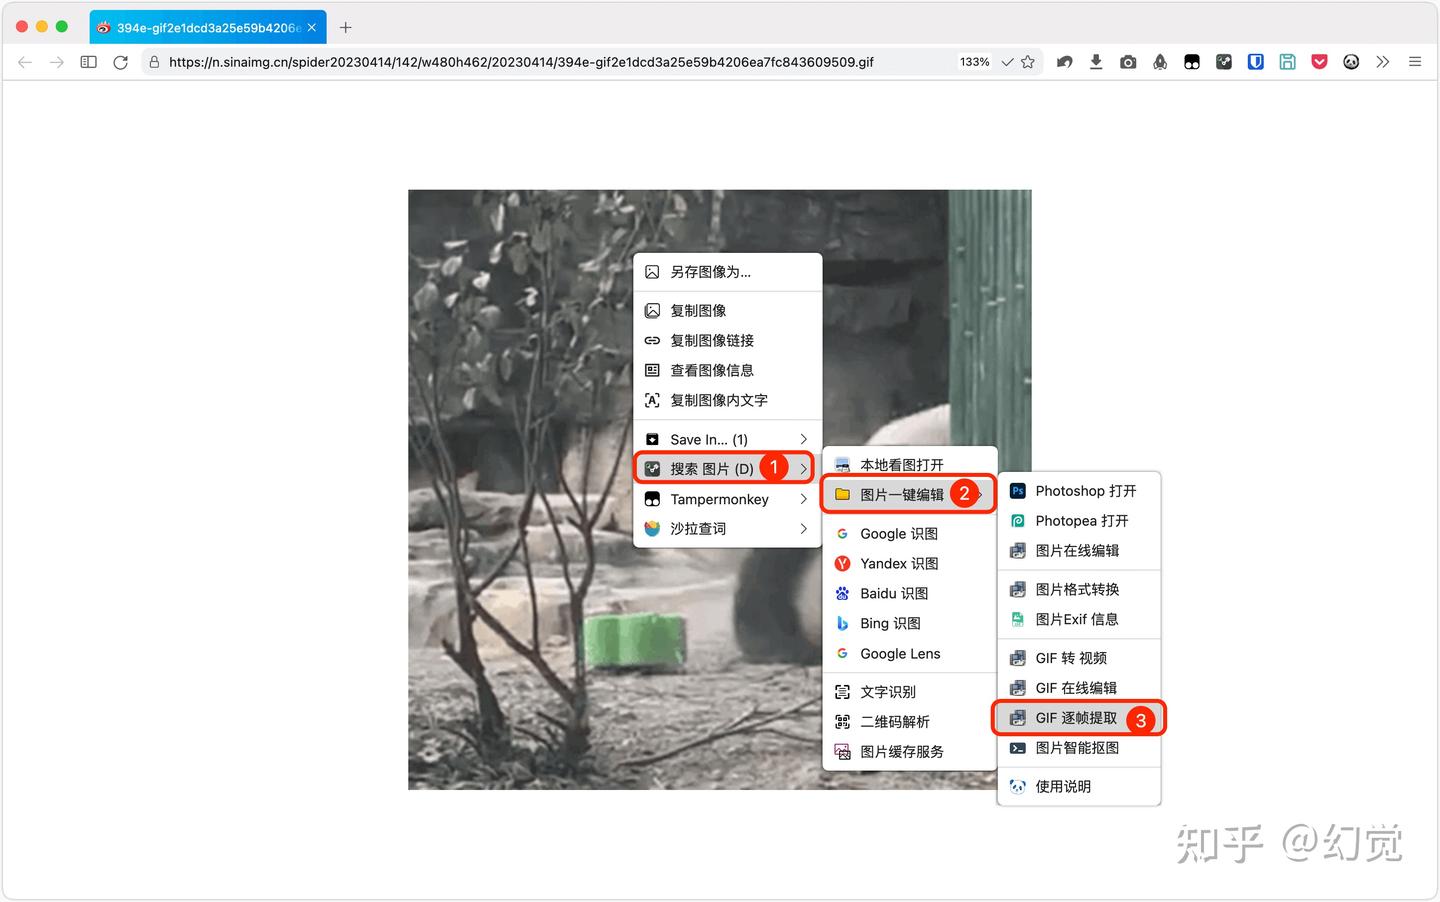Open the downloads arrow icon
This screenshot has height=902, width=1440.
click(x=1096, y=61)
